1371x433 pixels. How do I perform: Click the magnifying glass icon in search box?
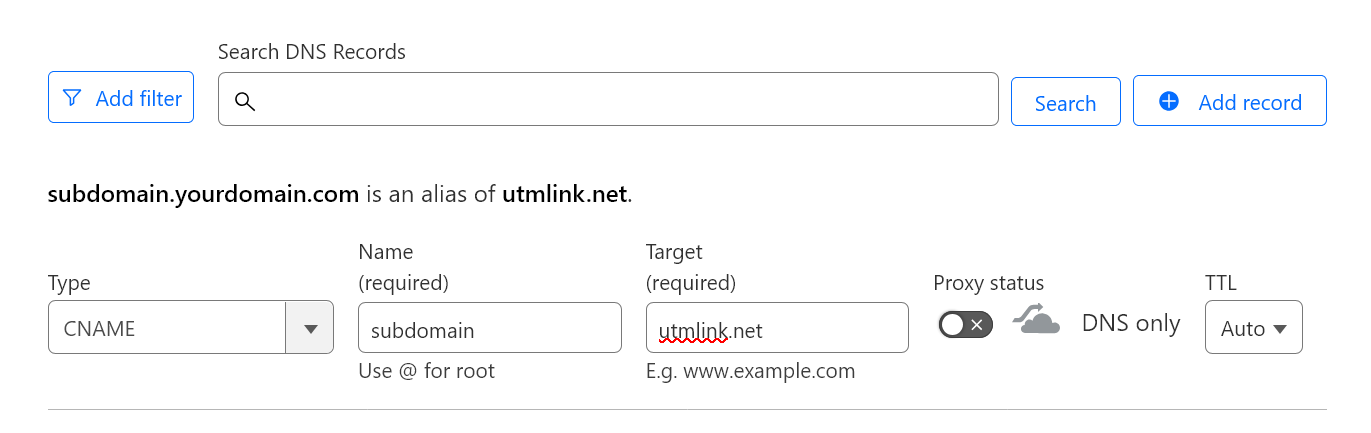[x=245, y=101]
